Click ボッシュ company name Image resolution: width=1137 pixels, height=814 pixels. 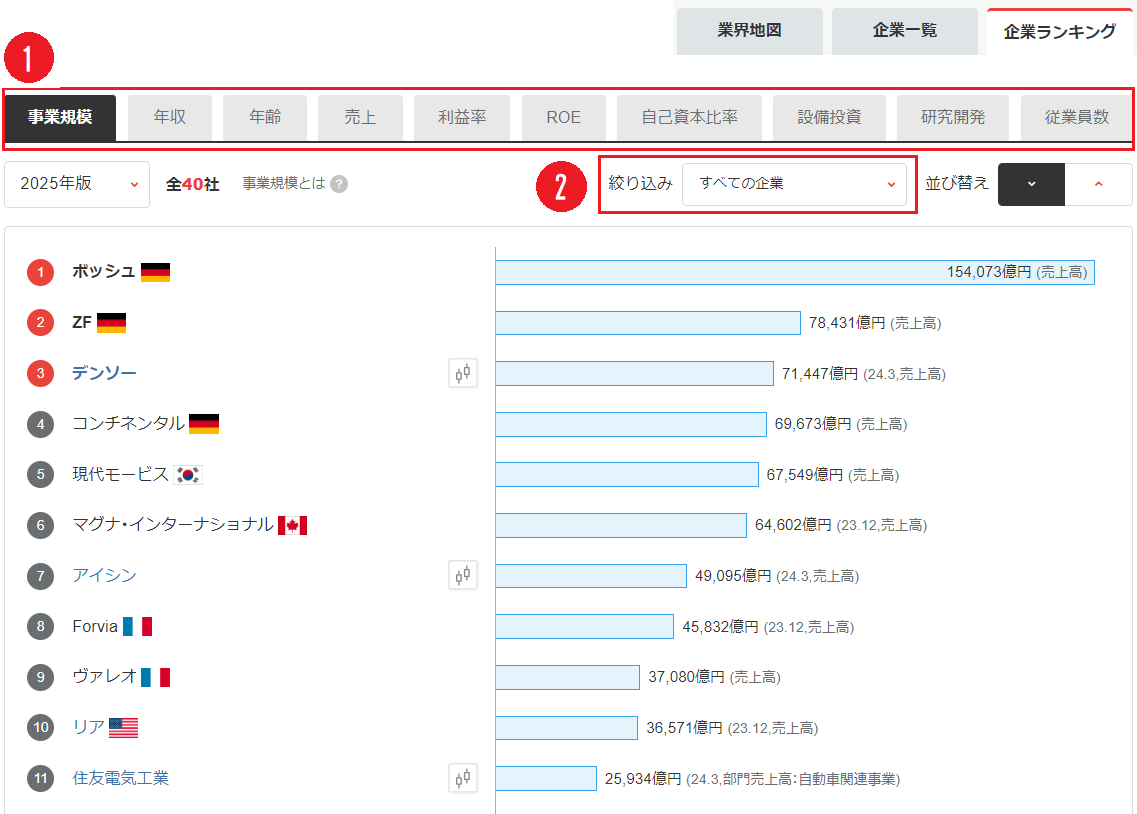click(x=104, y=272)
